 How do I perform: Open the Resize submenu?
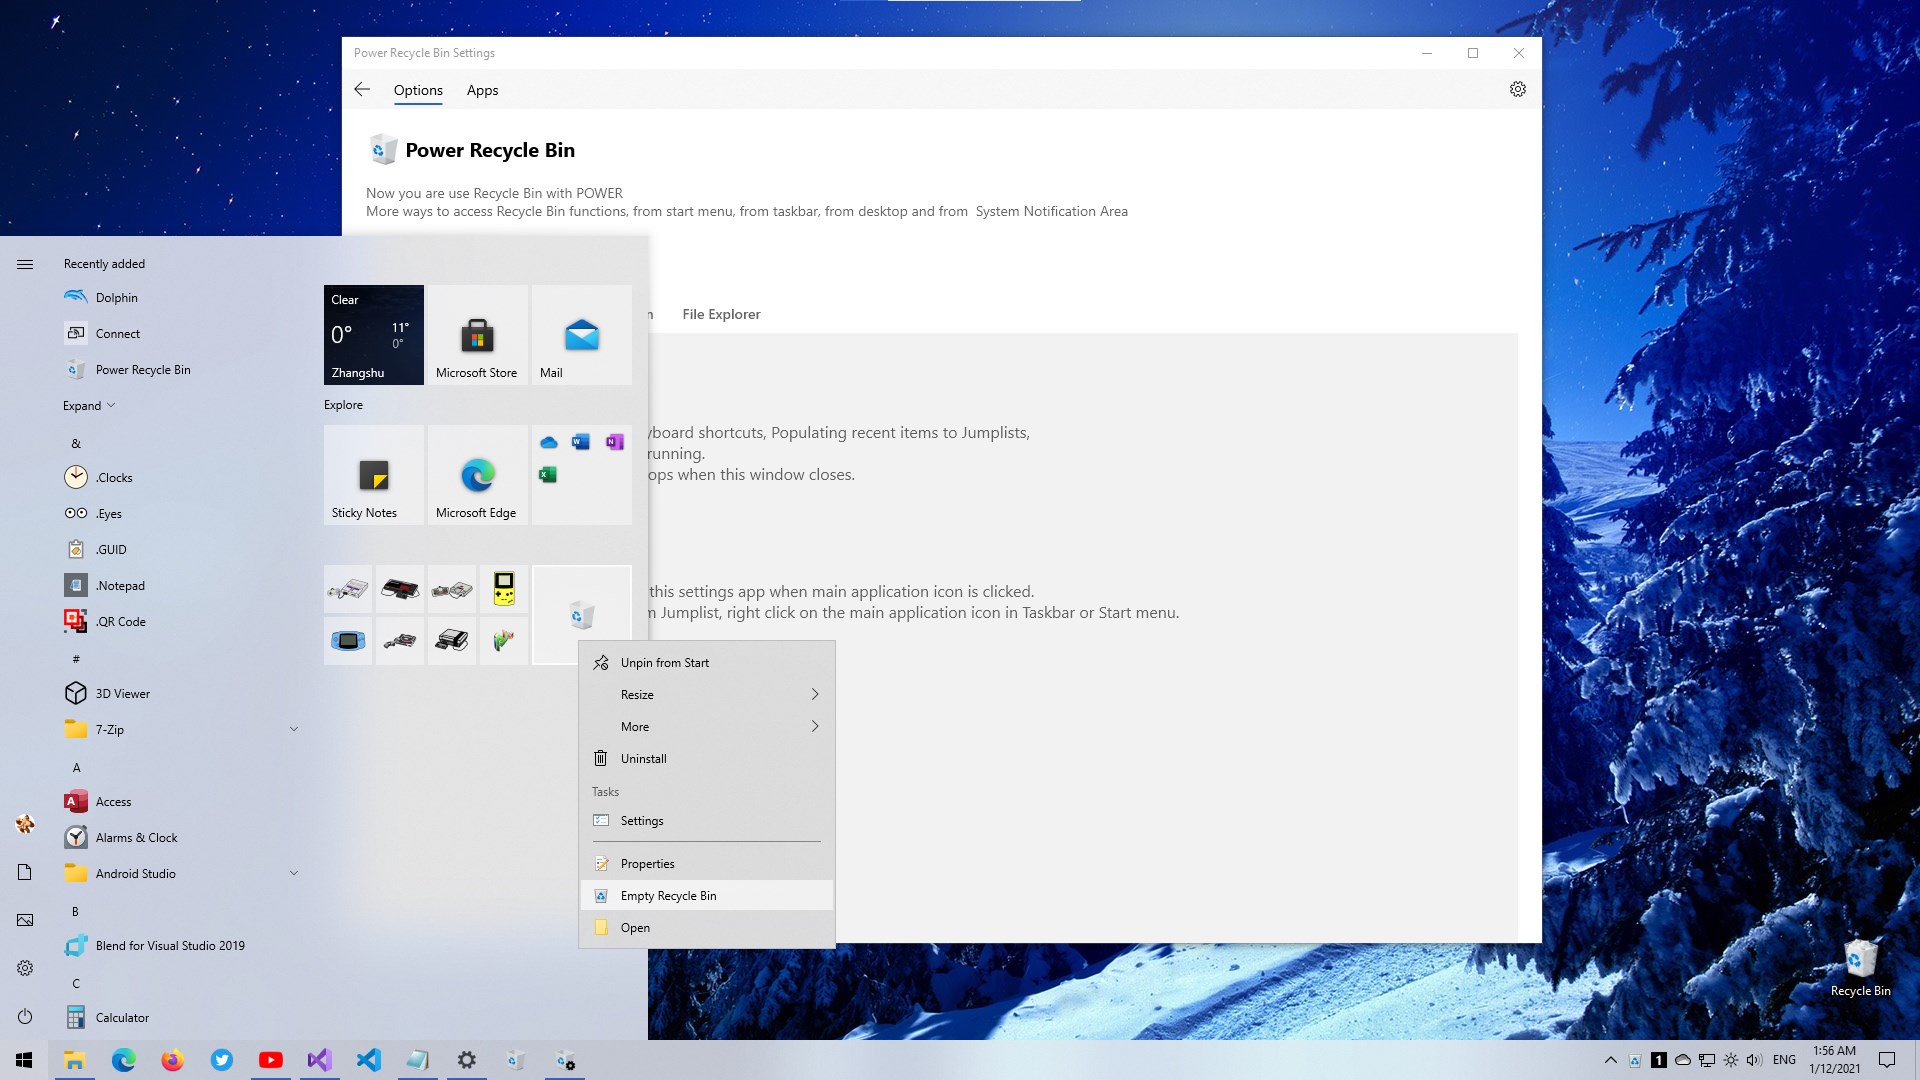pos(707,695)
